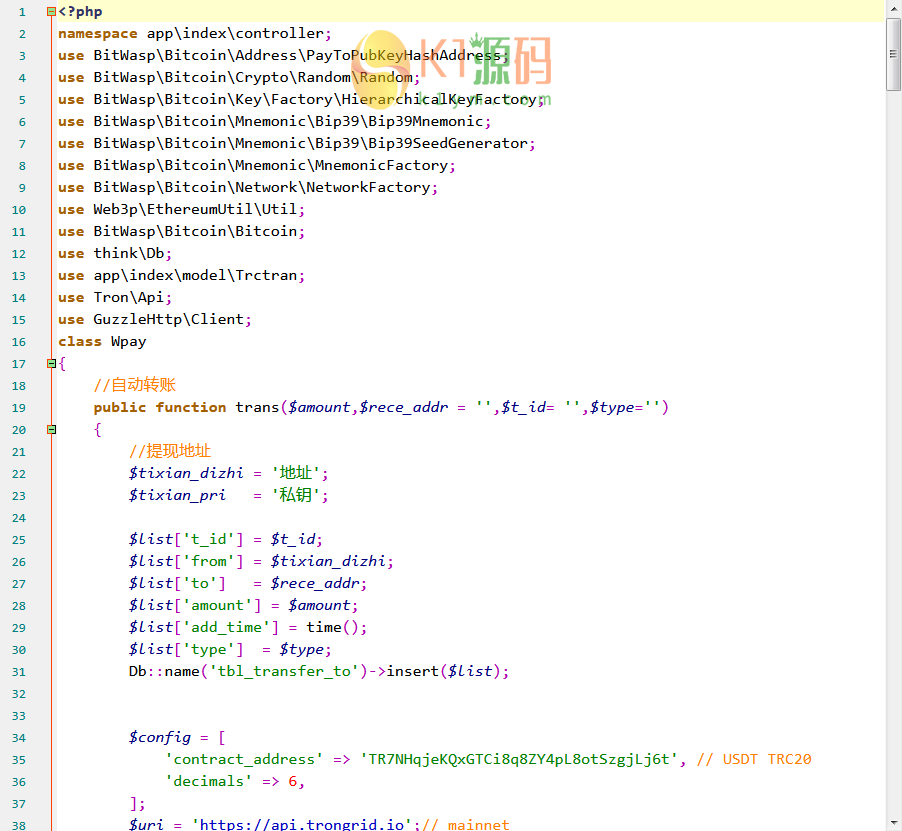Click the 'namespace' keyword on line 2
Viewport: 902px width, 831px height.
98,34
